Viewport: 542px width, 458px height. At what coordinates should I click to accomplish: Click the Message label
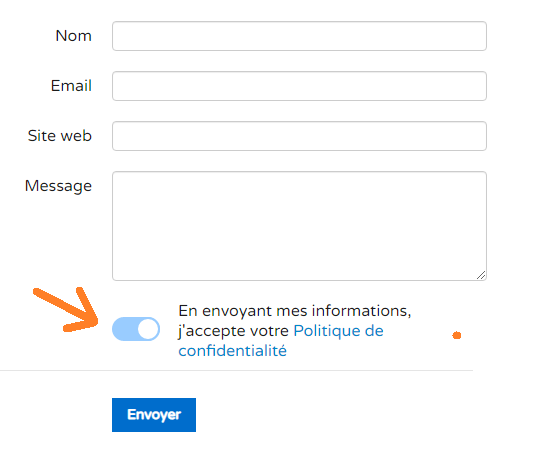[x=58, y=186]
